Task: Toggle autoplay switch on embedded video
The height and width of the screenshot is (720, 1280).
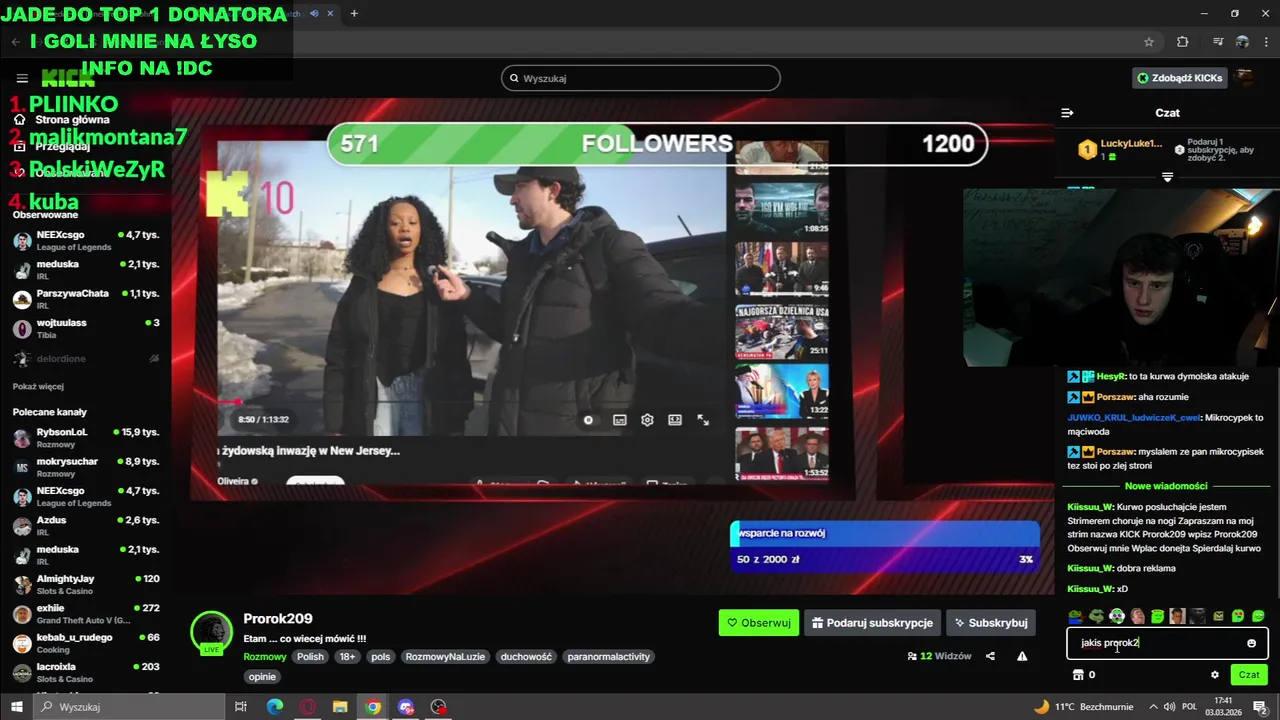Action: 589,420
